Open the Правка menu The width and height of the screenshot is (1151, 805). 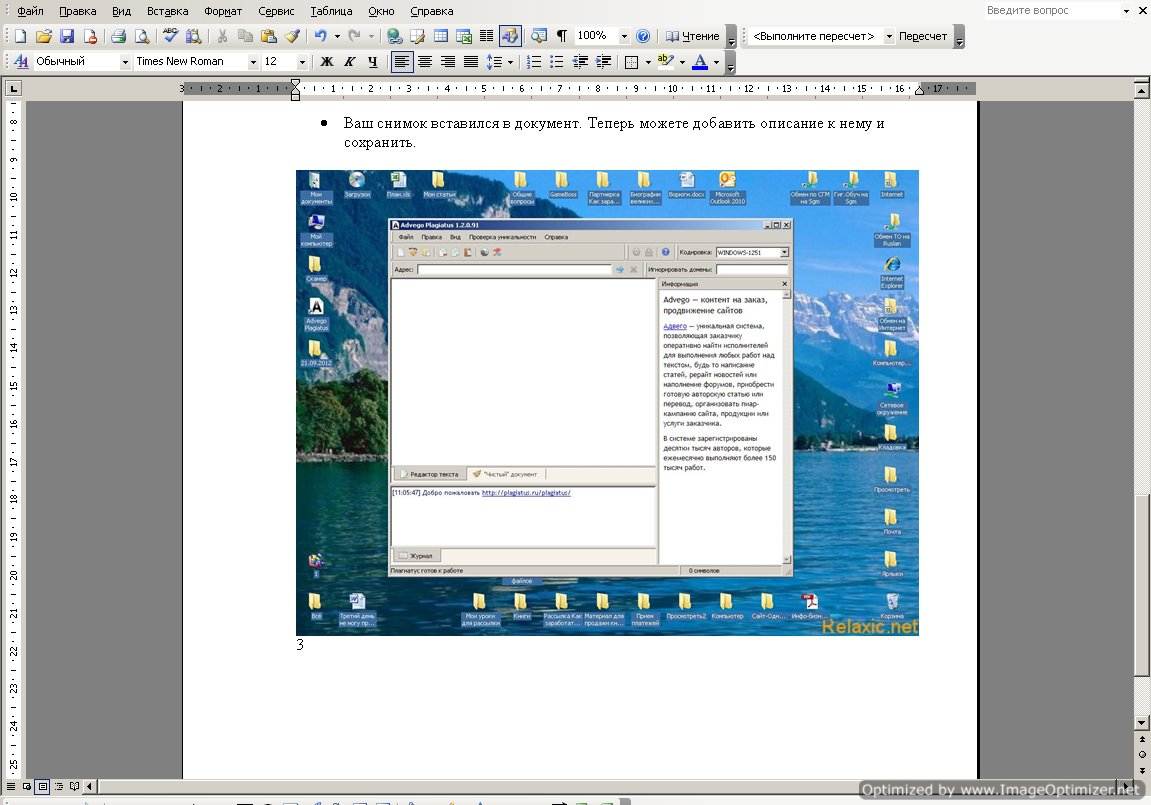pyautogui.click(x=78, y=11)
